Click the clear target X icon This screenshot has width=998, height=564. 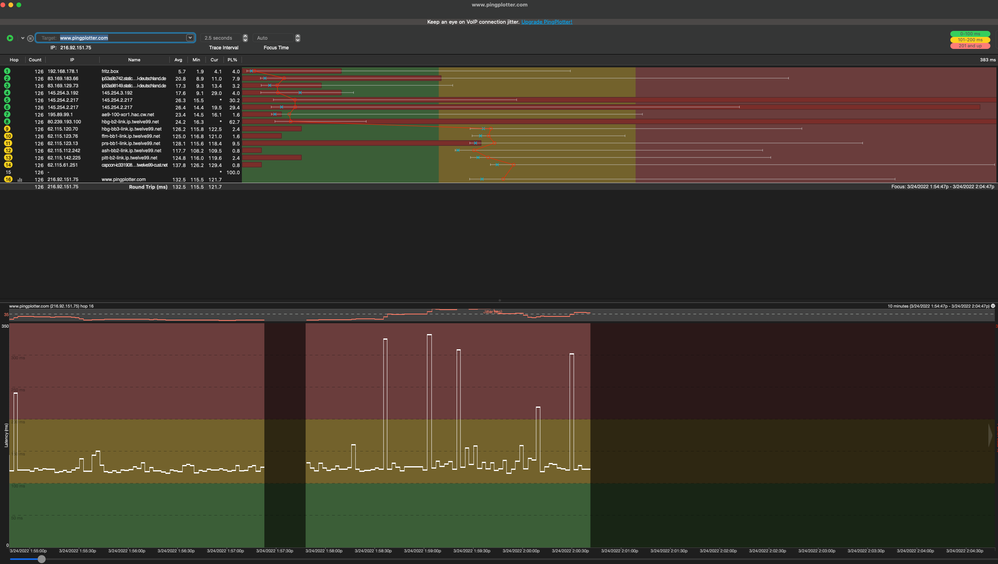click(x=30, y=38)
